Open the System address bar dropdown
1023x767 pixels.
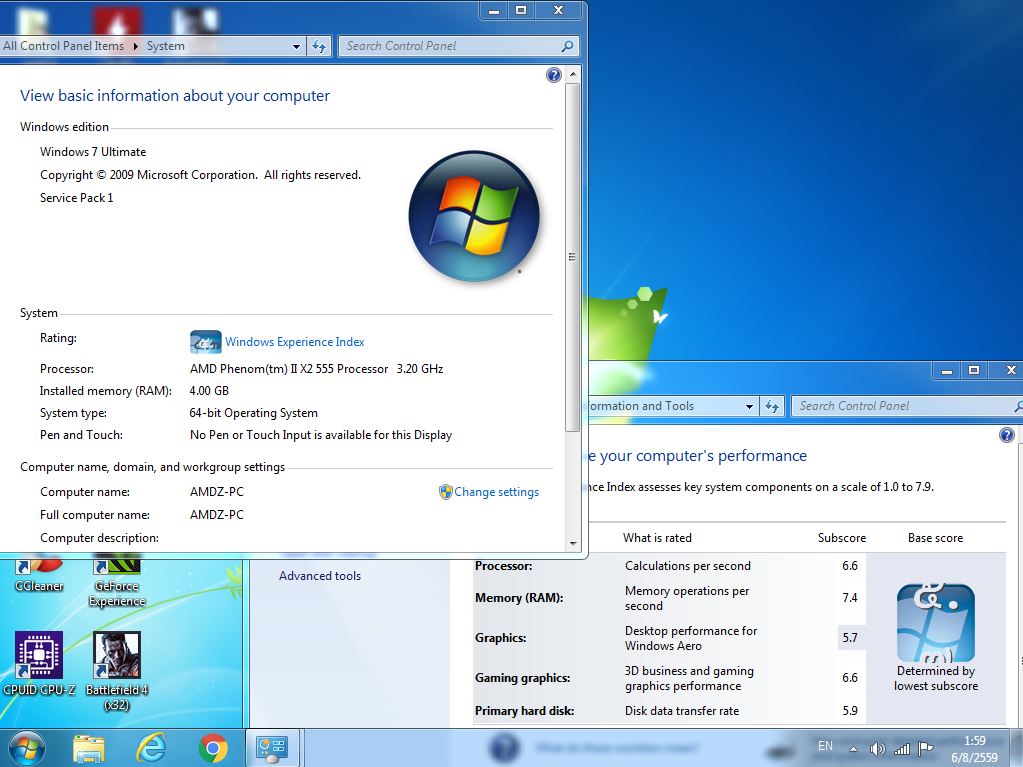[x=296, y=46]
